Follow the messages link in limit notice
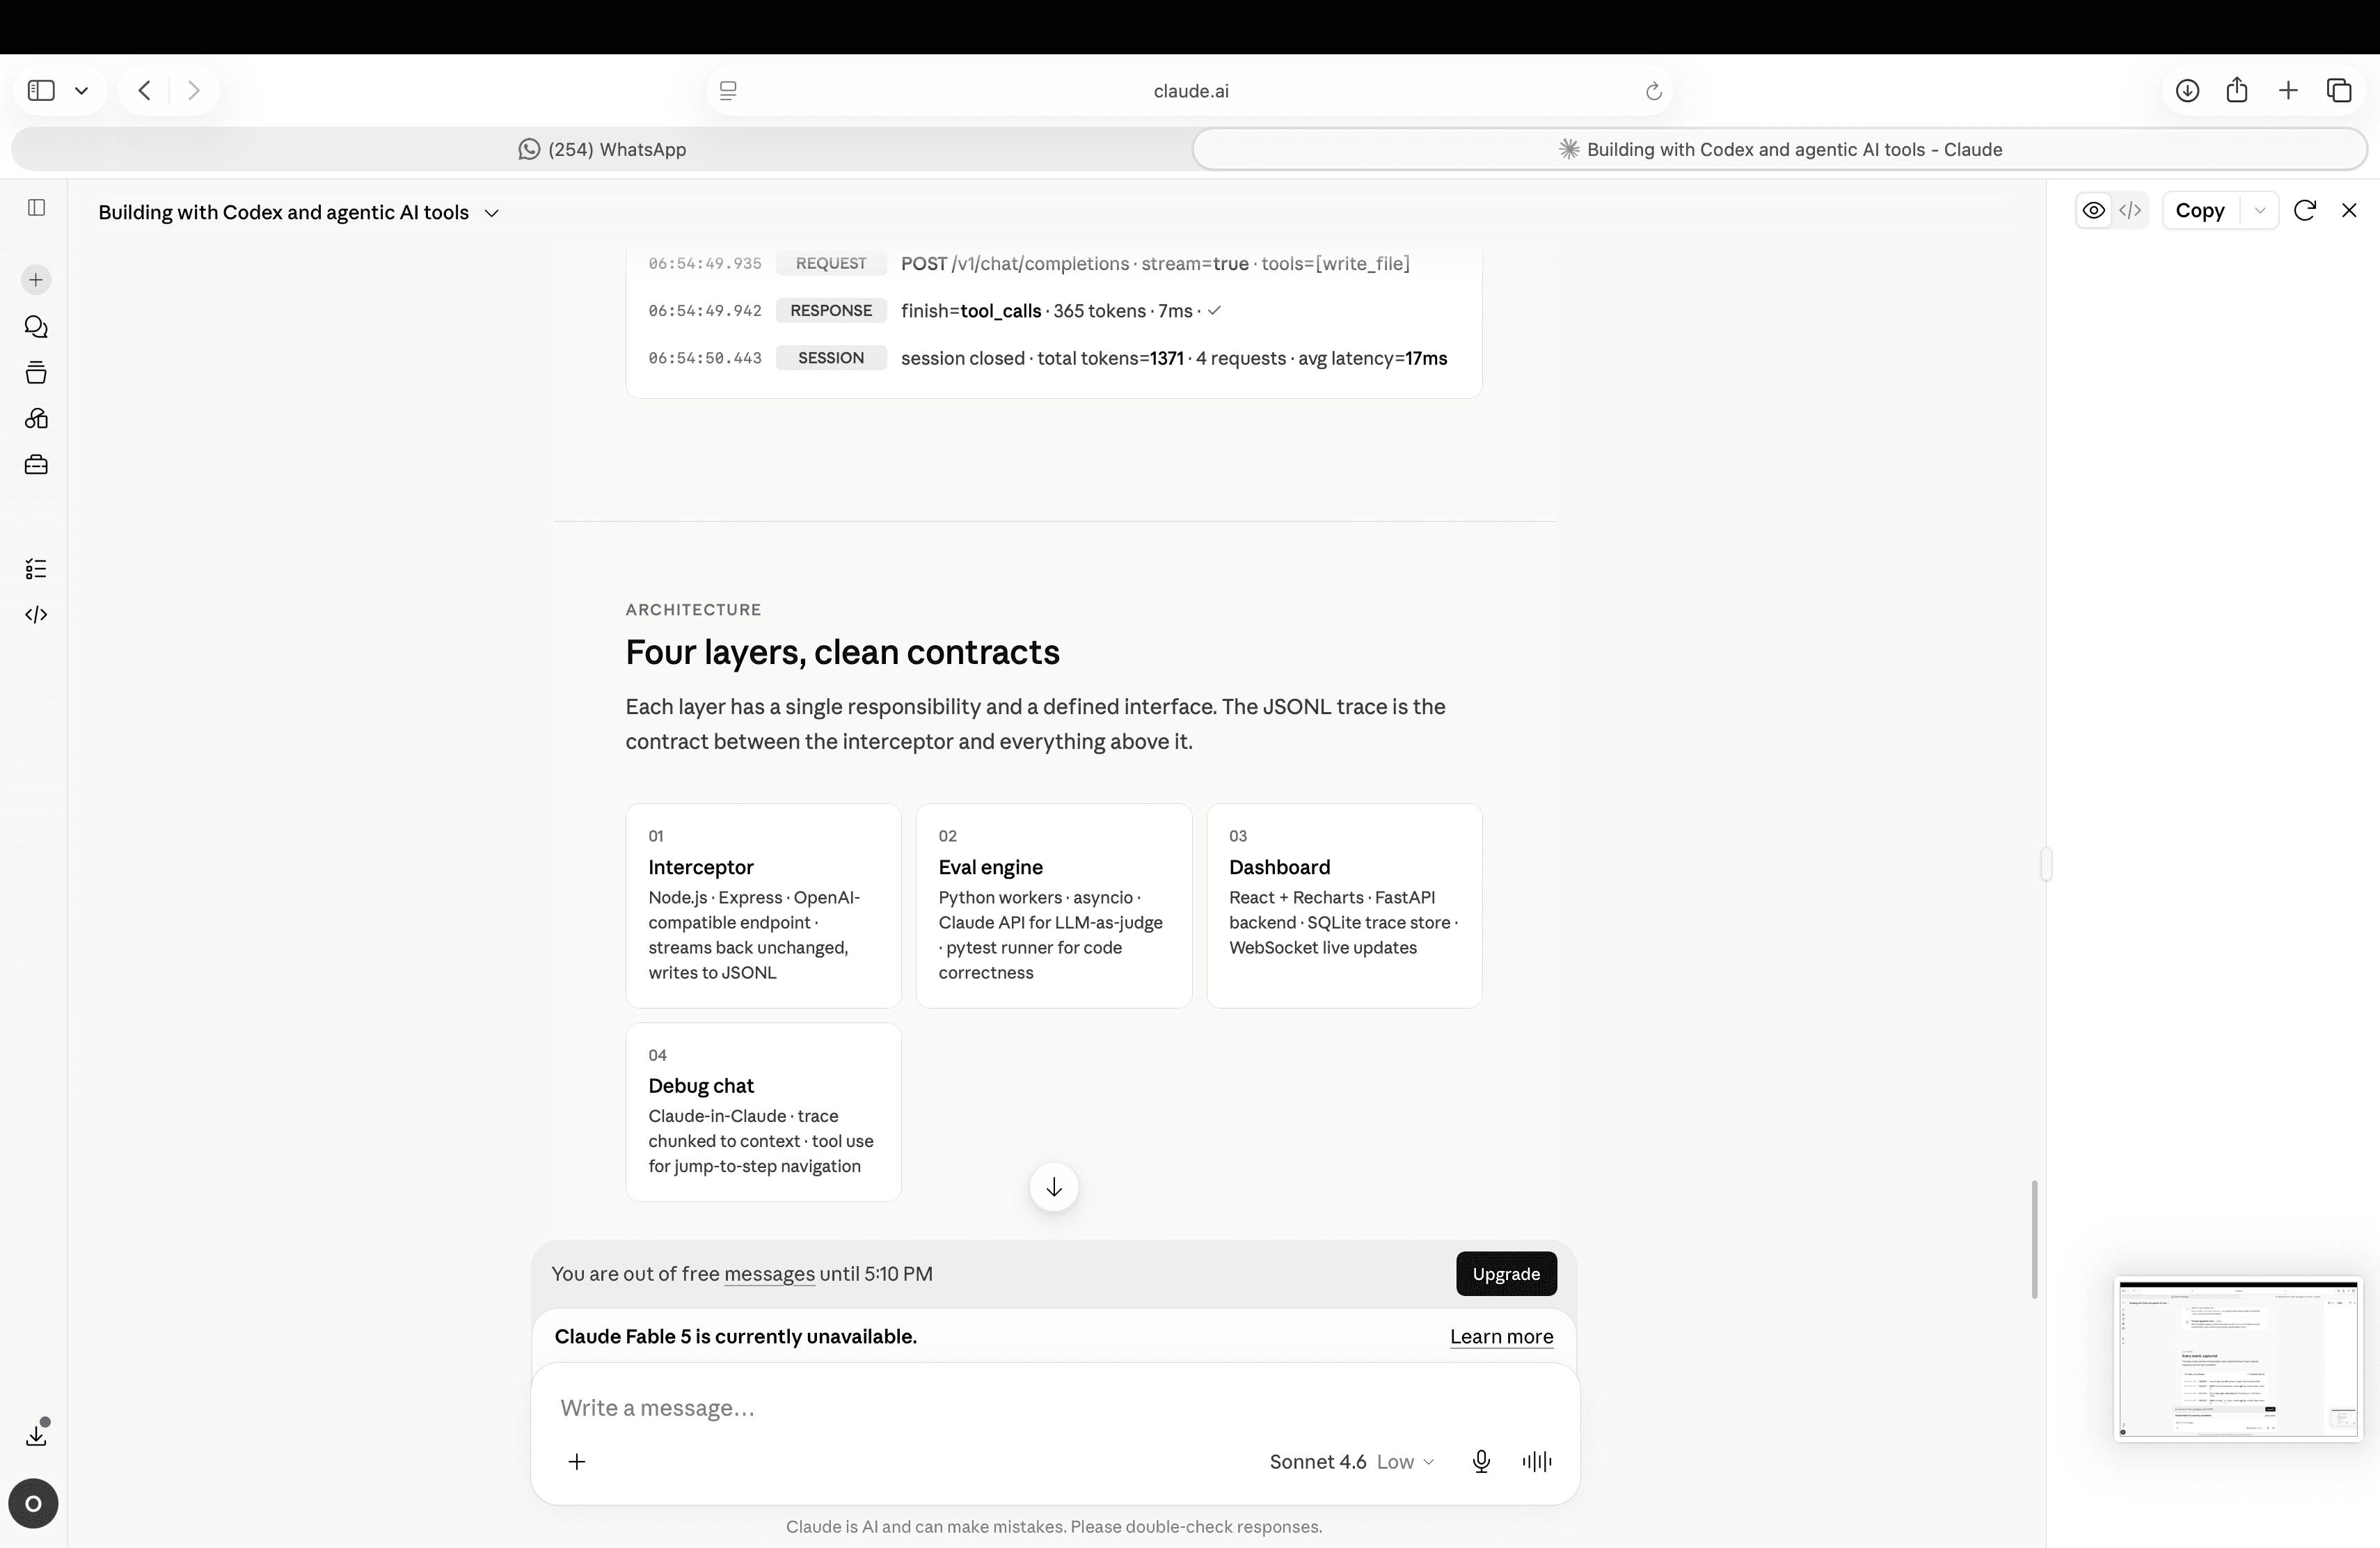Screen dimensions: 2380x1548 [x=769, y=1274]
